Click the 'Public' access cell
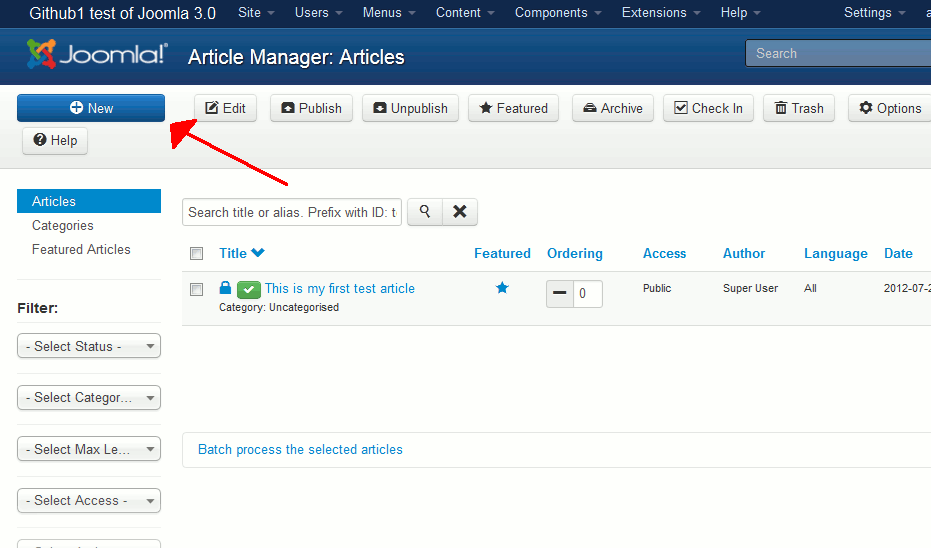 tap(657, 288)
